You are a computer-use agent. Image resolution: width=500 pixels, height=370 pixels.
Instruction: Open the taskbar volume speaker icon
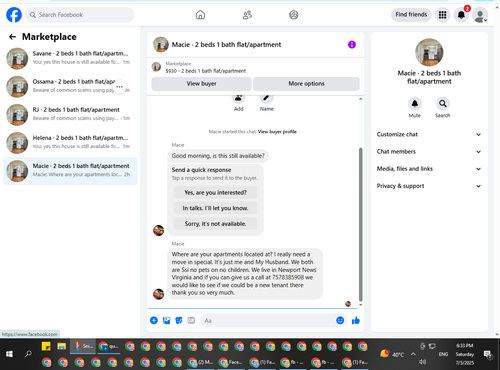pyautogui.click(x=422, y=362)
